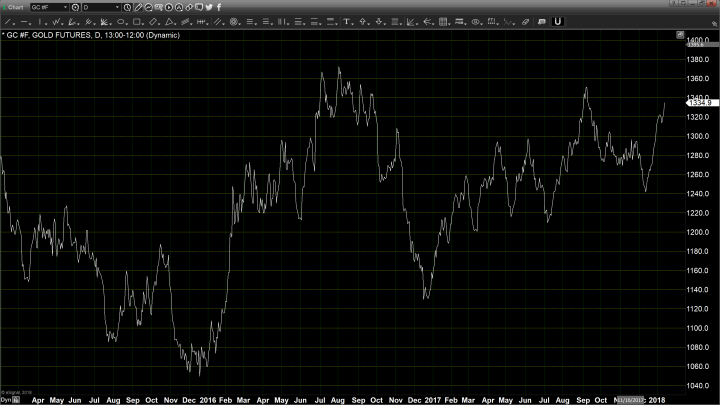Select the down arrow marker tool
720x405 pixels.
[x=379, y=22]
